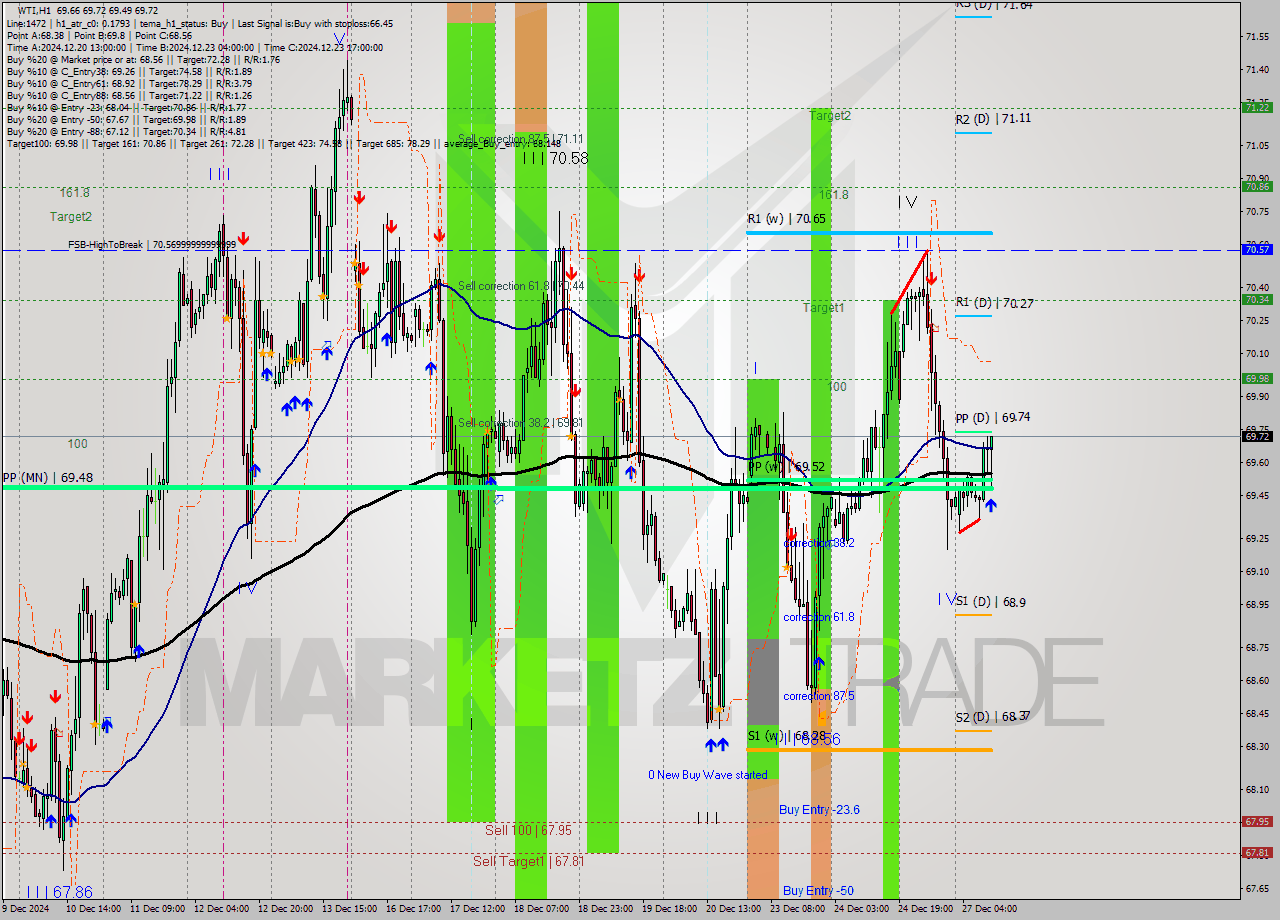This screenshot has width=1280, height=920.
Task: Select the 'correction 61.8' blue label
Action: pyautogui.click(x=819, y=617)
